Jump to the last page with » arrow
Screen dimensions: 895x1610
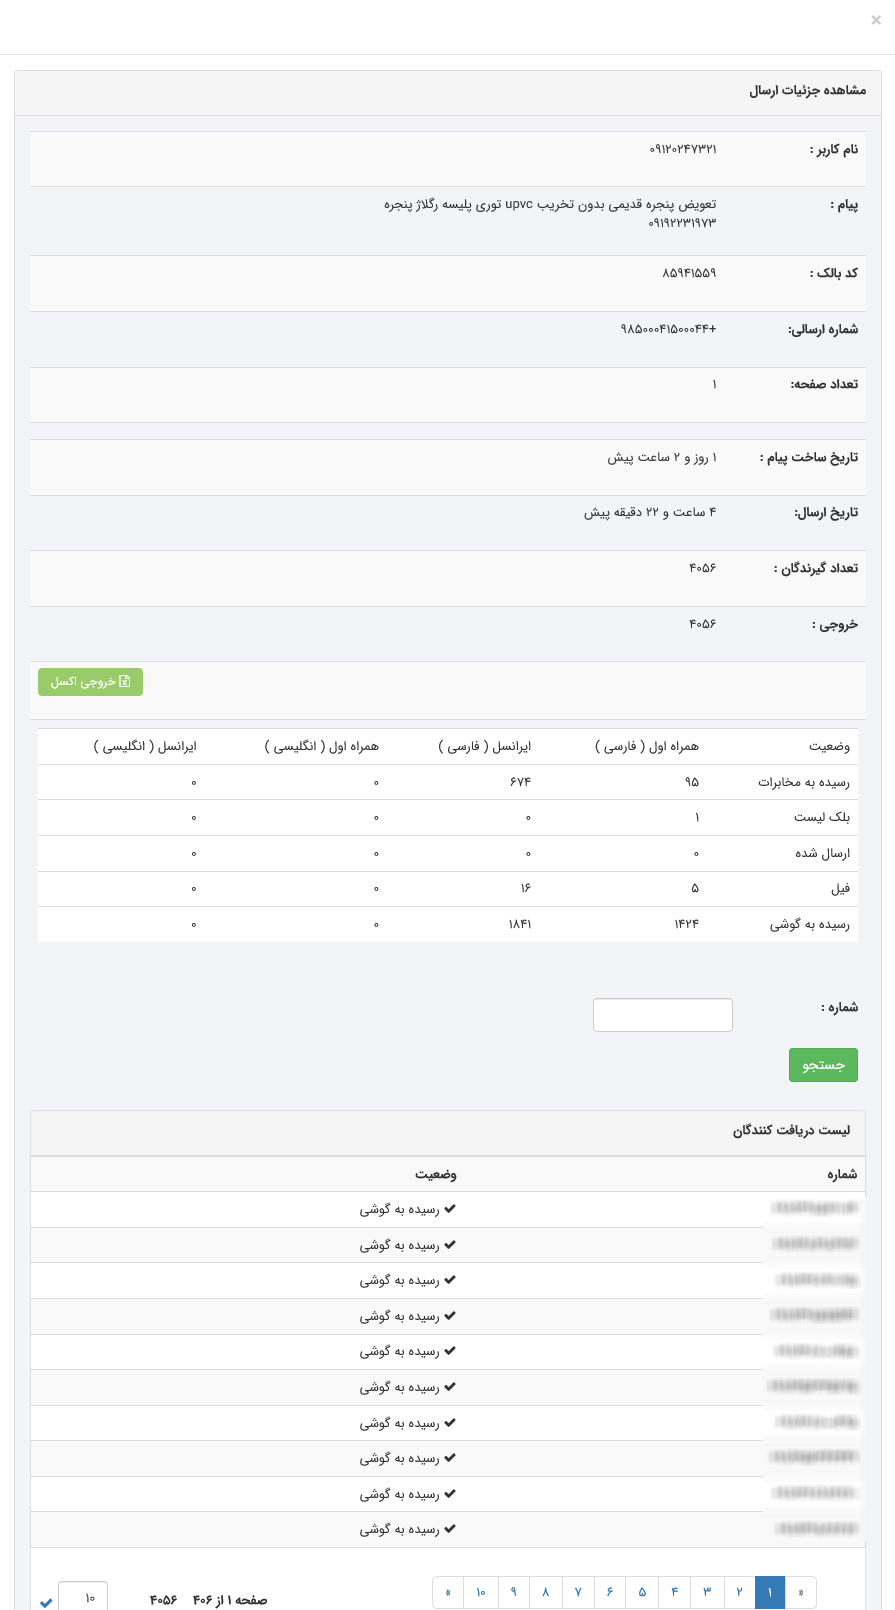[x=448, y=1592]
